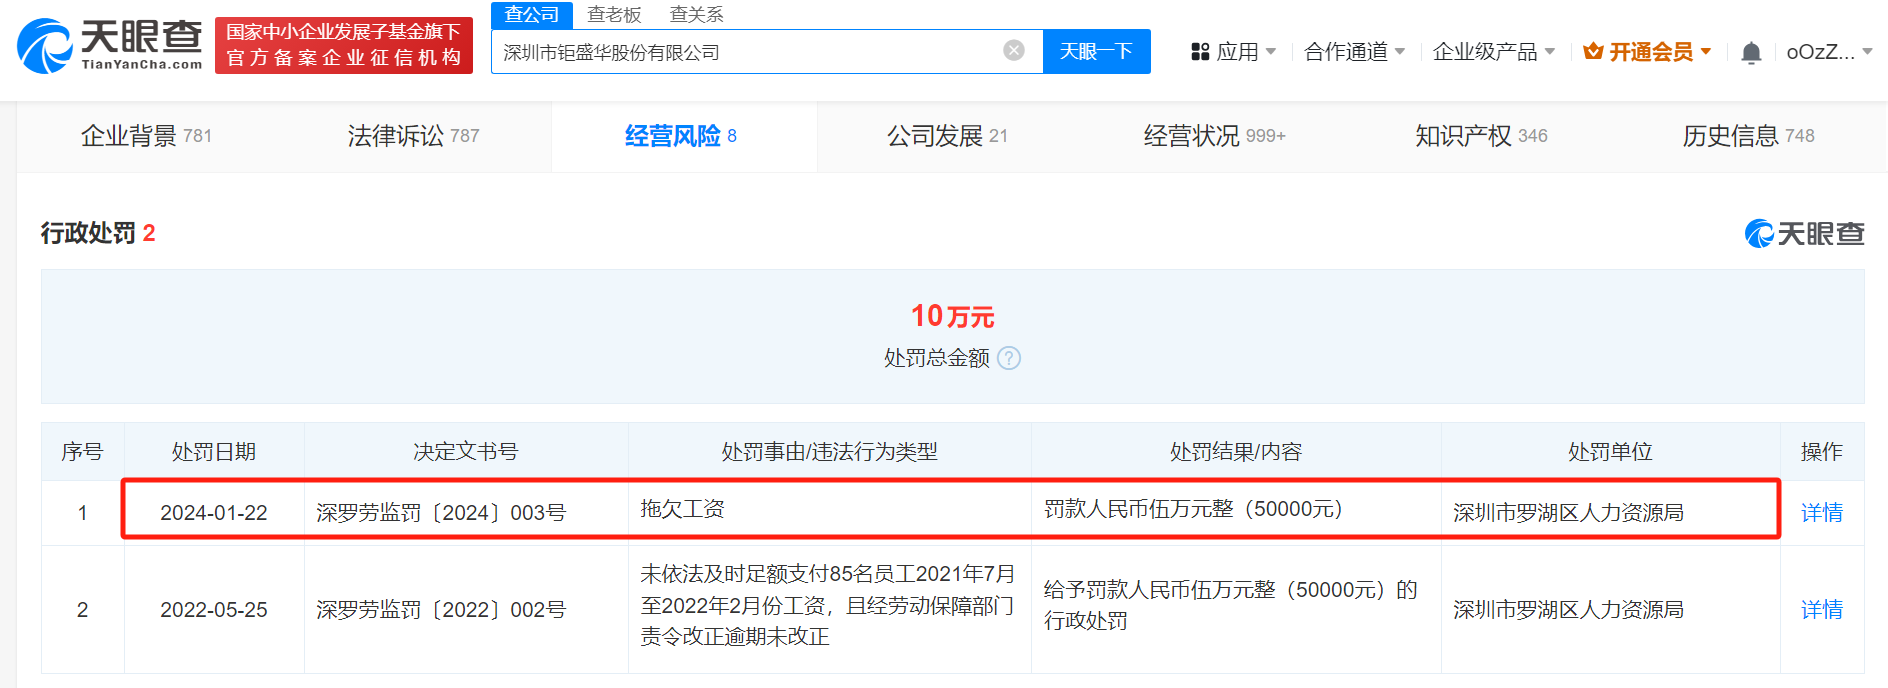Click the 处罚单位 column header

pyautogui.click(x=1610, y=452)
